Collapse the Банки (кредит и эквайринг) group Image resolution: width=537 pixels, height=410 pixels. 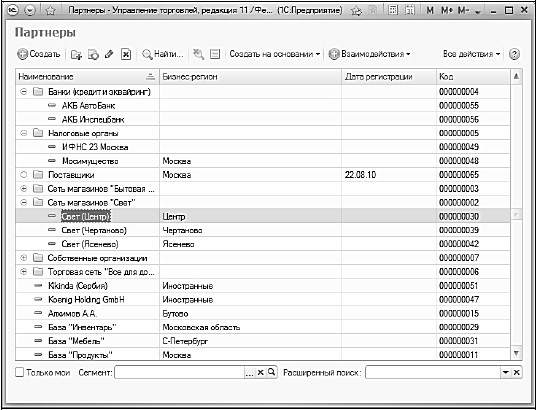click(x=23, y=92)
